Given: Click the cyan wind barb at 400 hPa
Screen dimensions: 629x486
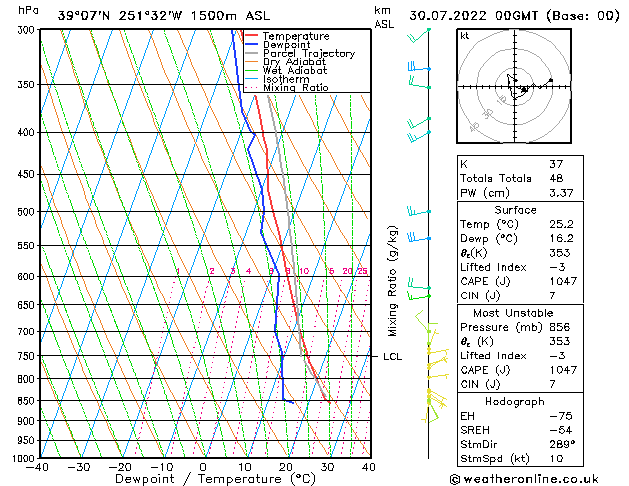Looking at the screenshot, I should (419, 136).
